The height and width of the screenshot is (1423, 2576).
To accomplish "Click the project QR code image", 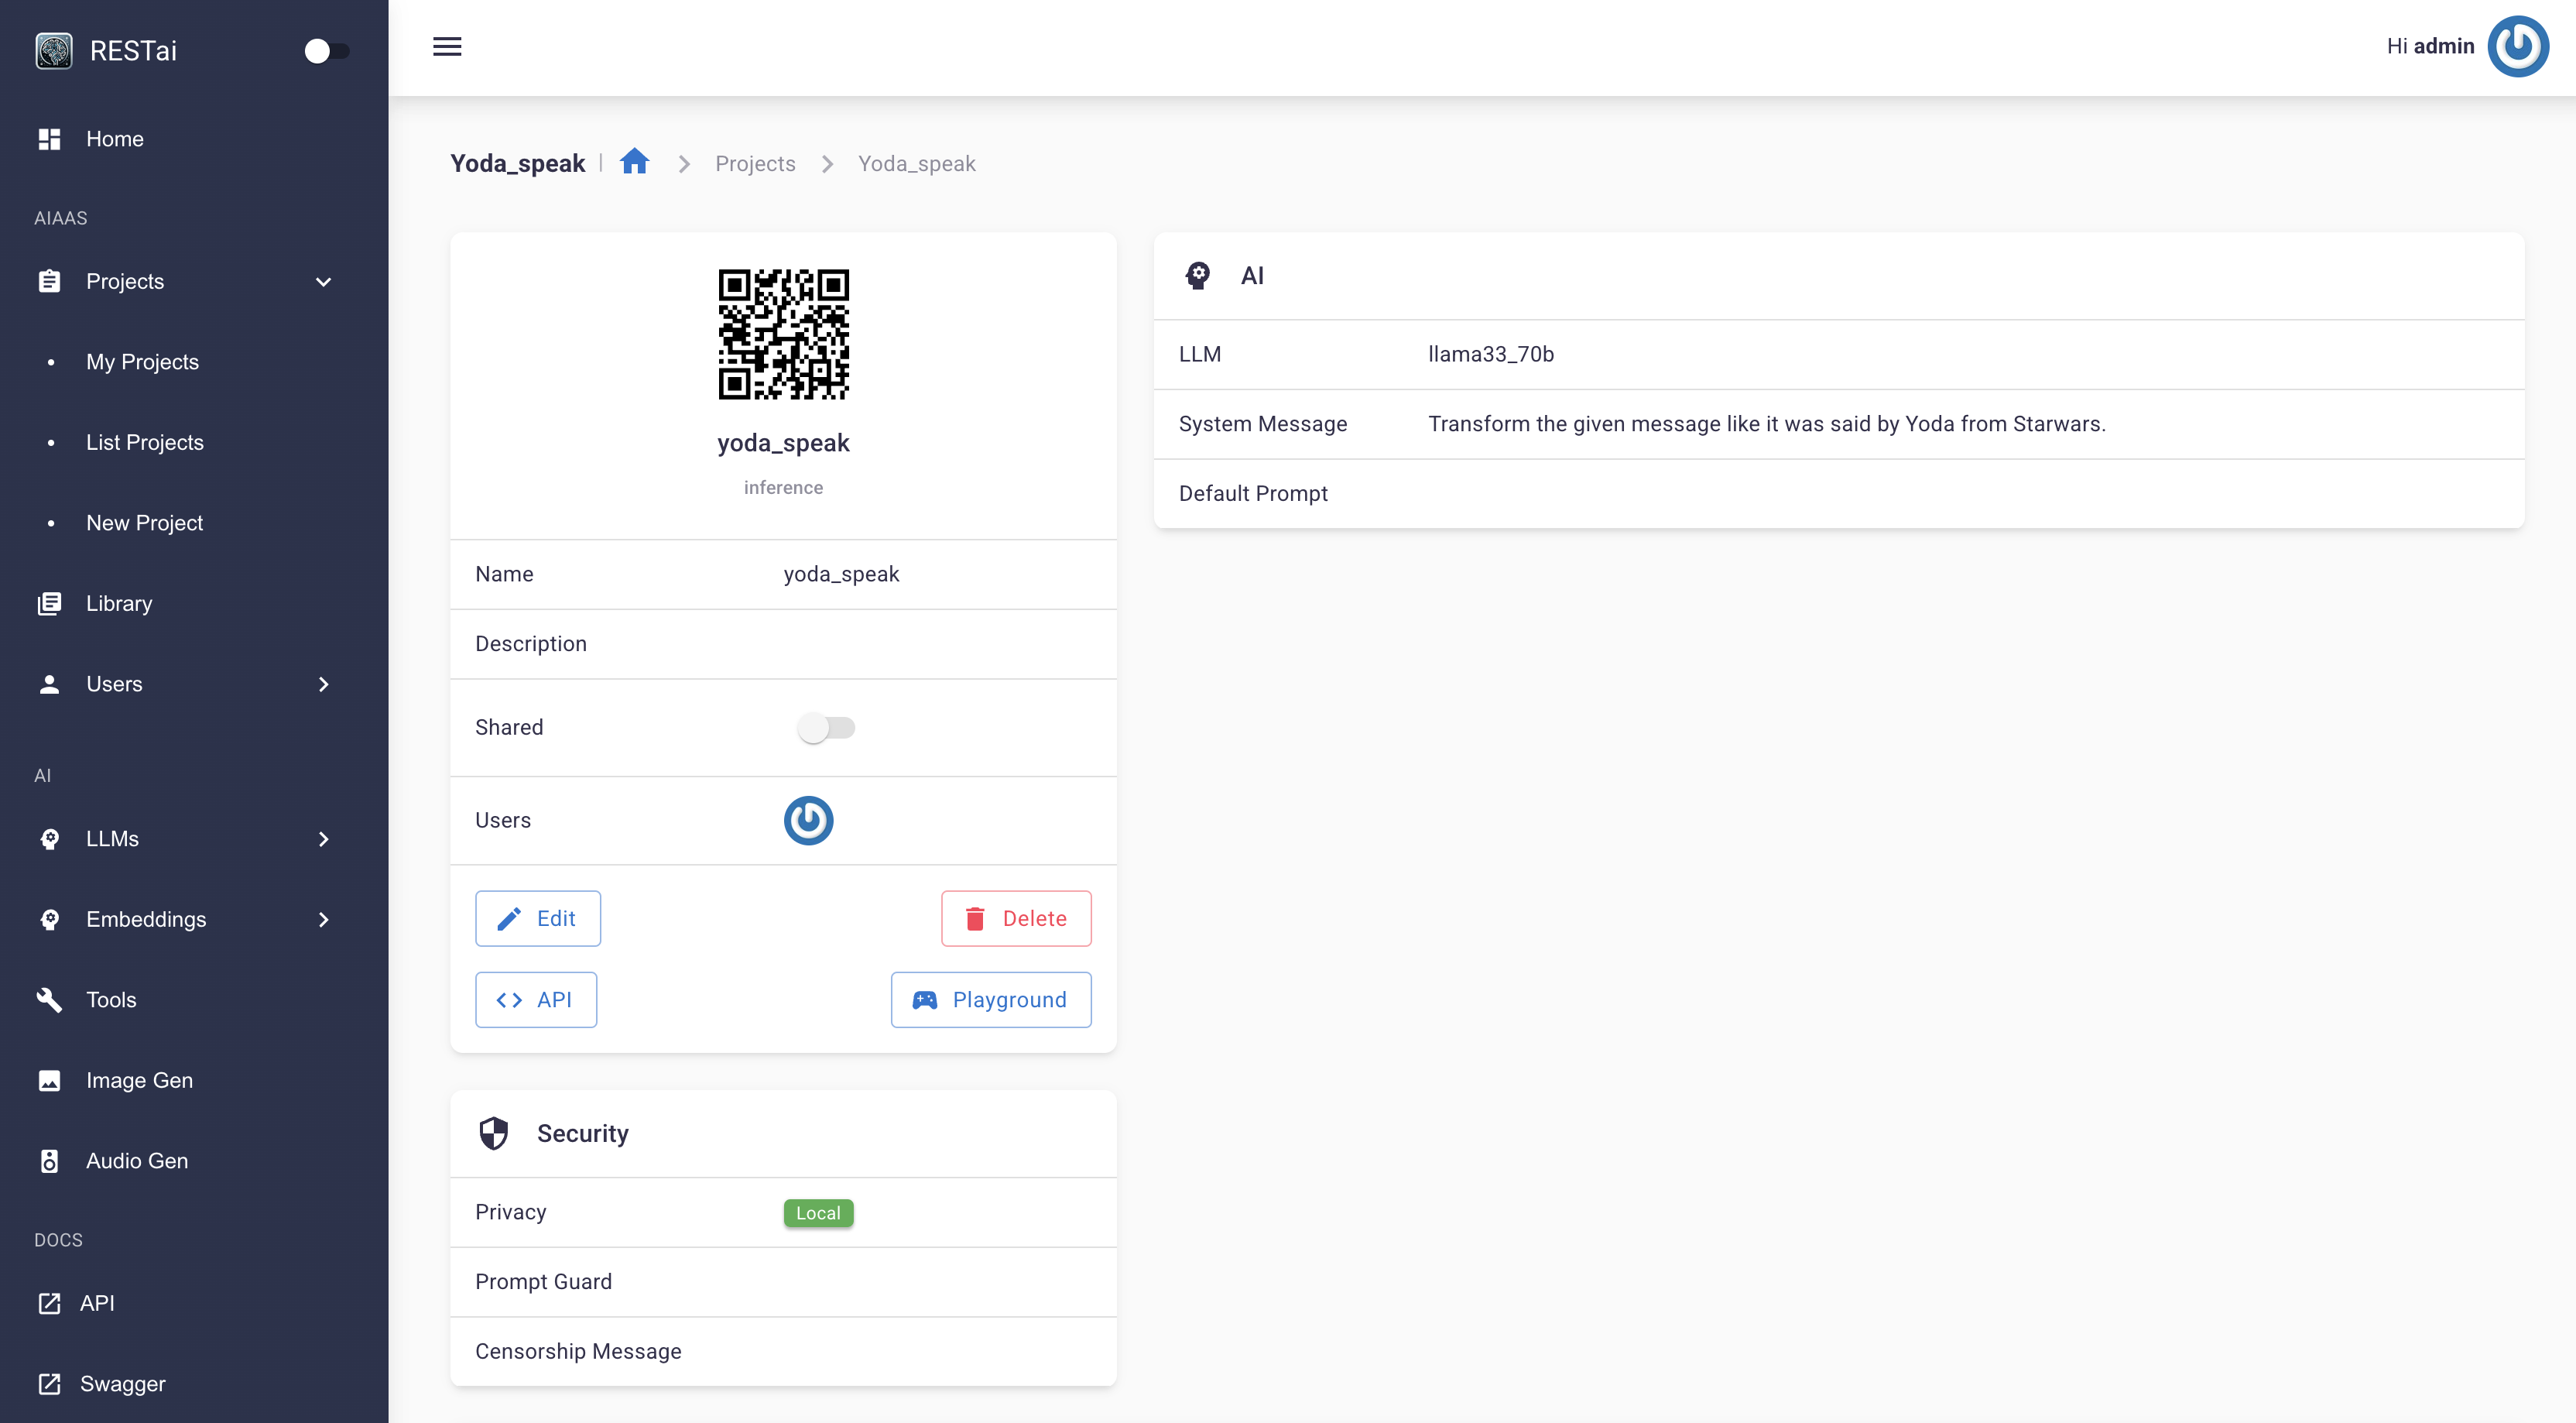I will tap(783, 334).
